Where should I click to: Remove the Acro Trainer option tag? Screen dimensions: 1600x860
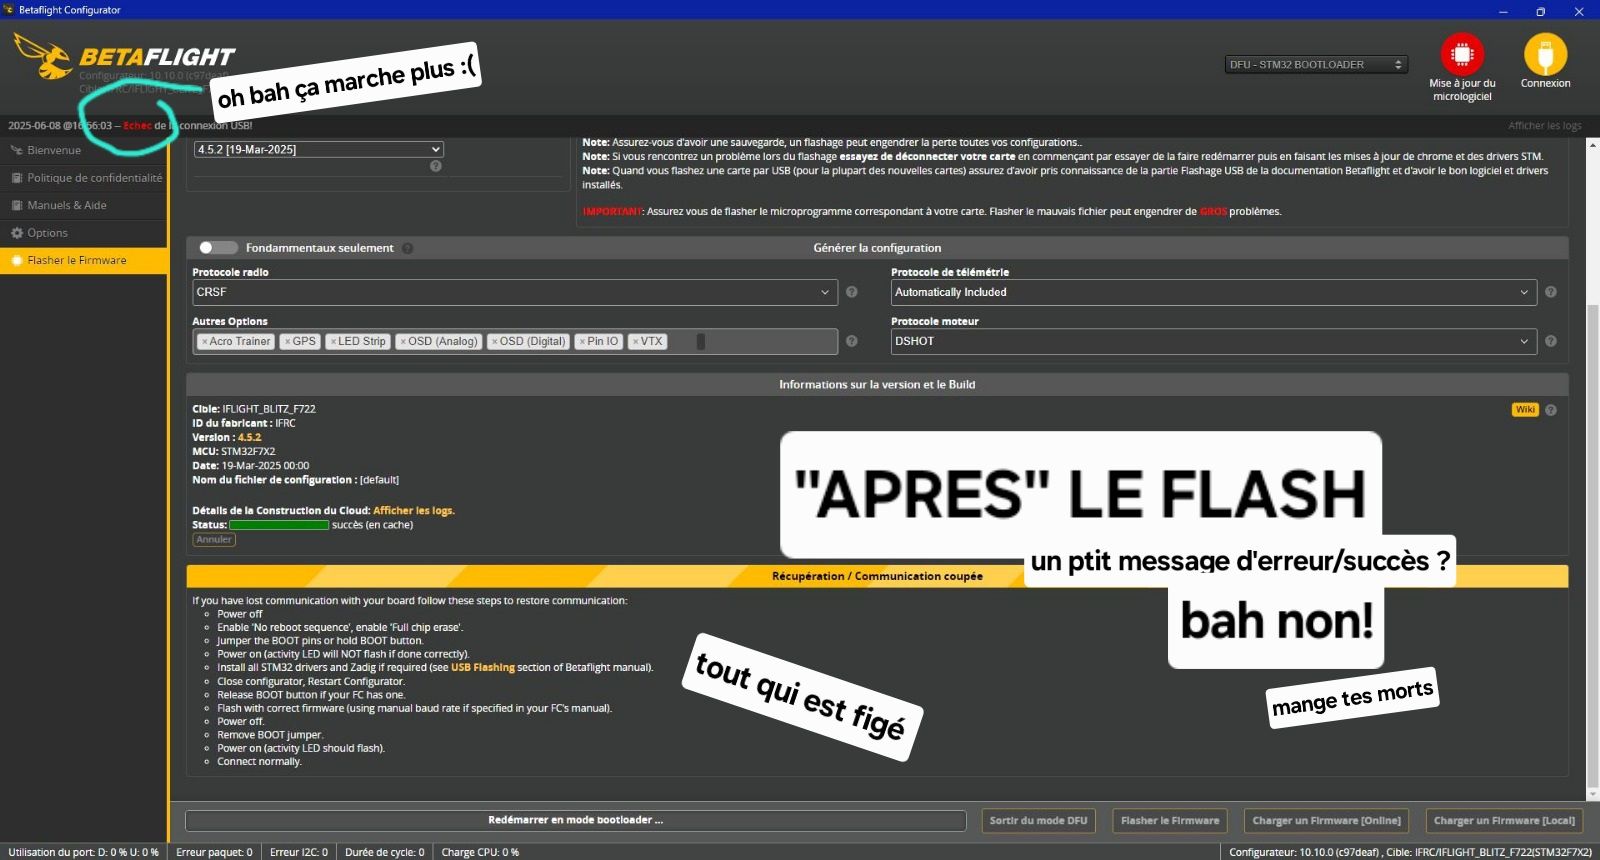[204, 342]
